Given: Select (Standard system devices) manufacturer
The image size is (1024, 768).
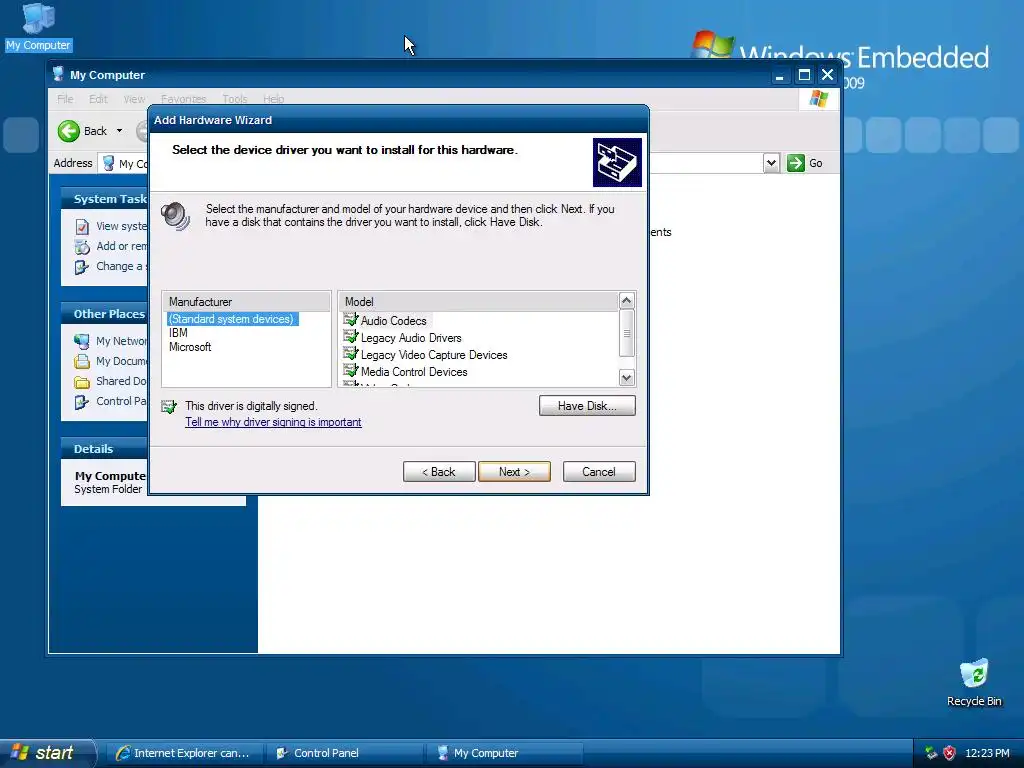Looking at the screenshot, I should point(232,319).
